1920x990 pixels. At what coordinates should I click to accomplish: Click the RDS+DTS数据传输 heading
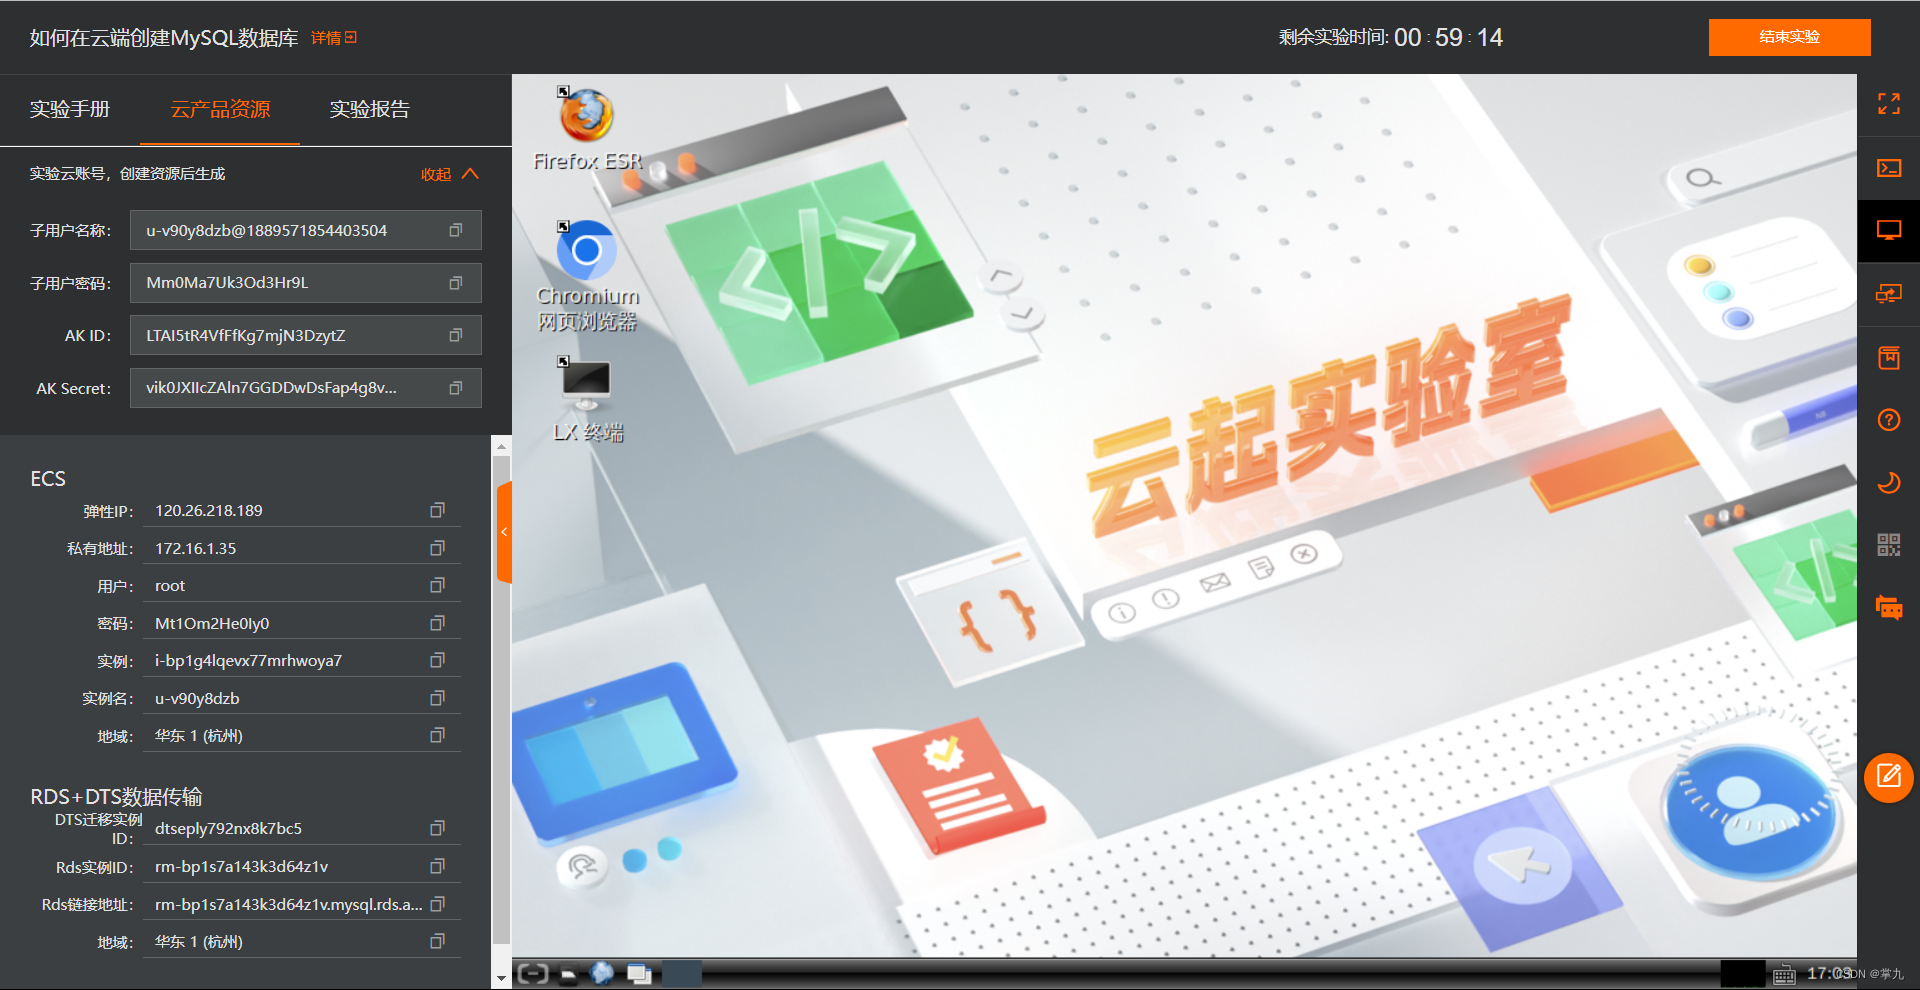point(116,797)
